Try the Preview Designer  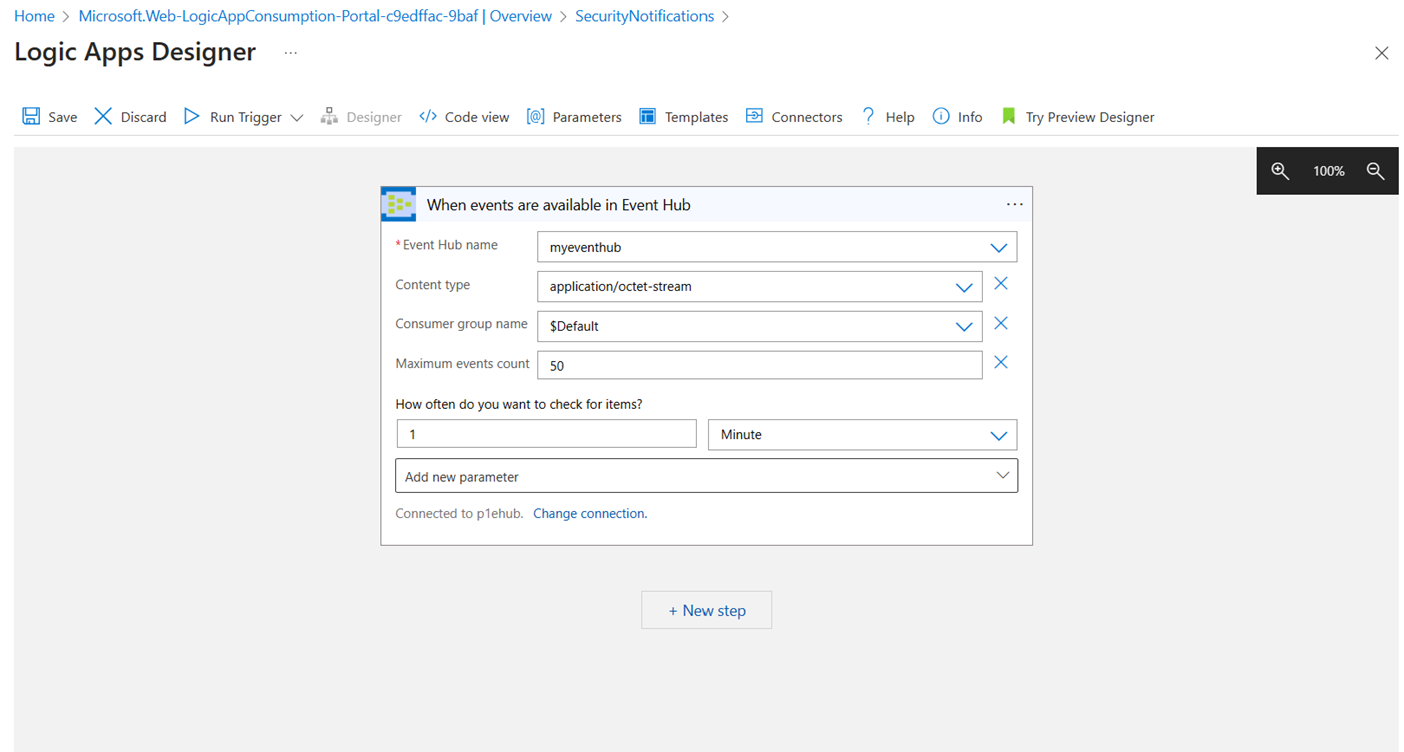(x=1078, y=117)
